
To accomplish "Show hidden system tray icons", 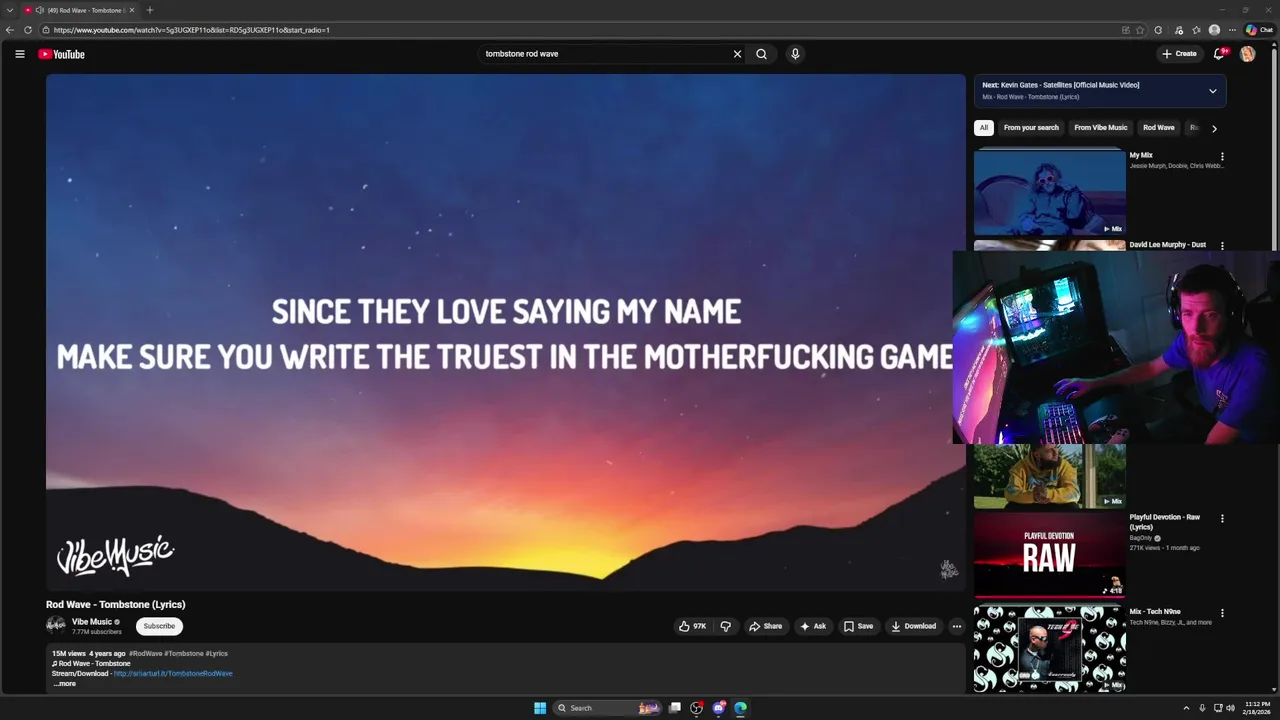I will pyautogui.click(x=1186, y=708).
